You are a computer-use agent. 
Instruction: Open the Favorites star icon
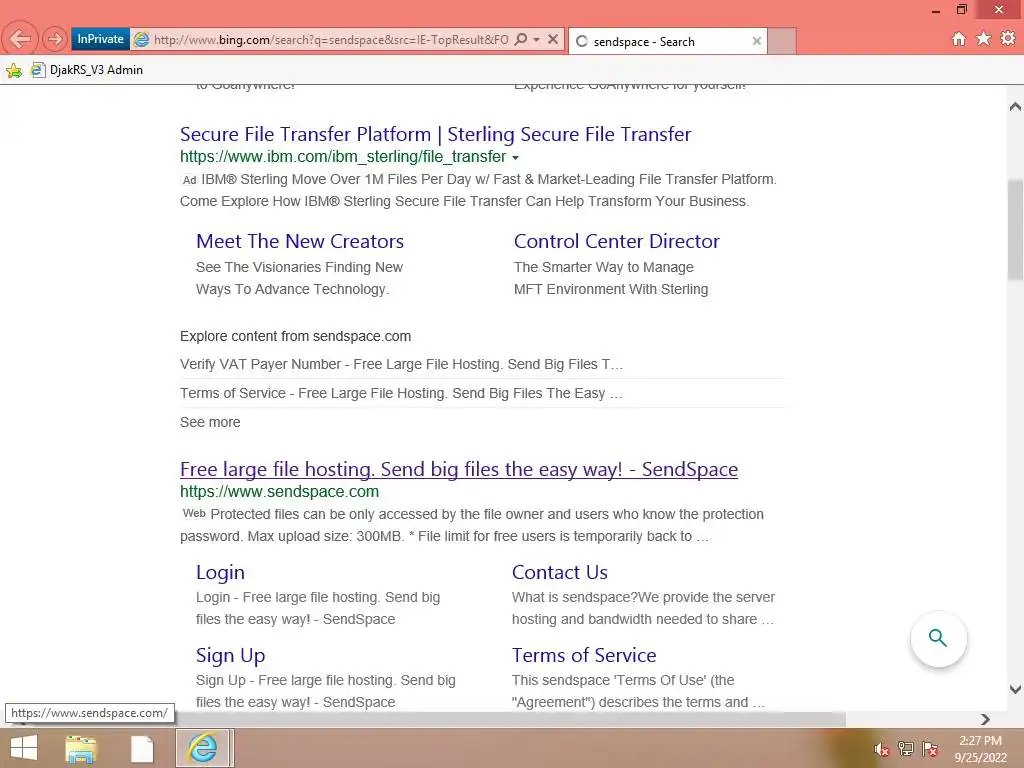pyautogui.click(x=983, y=39)
